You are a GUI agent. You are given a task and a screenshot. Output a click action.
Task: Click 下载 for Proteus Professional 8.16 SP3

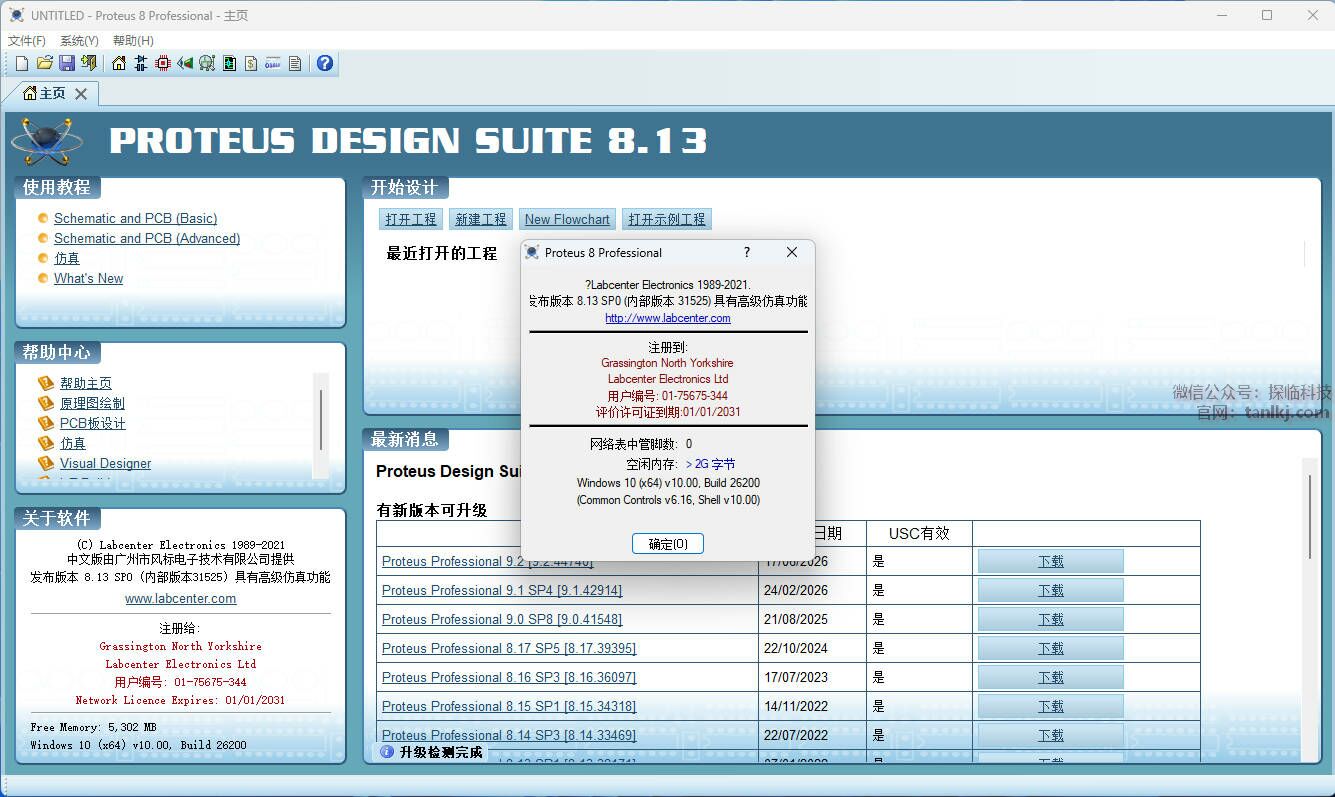pos(1050,677)
